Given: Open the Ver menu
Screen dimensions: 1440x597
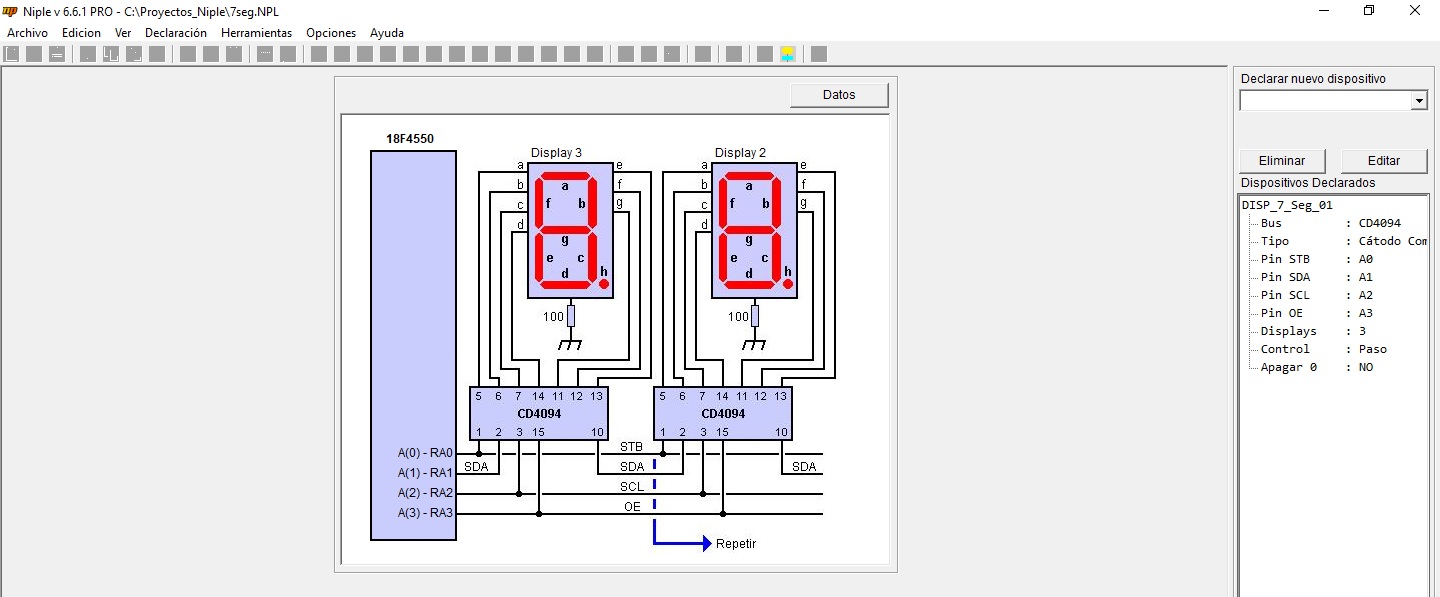Looking at the screenshot, I should coord(123,33).
